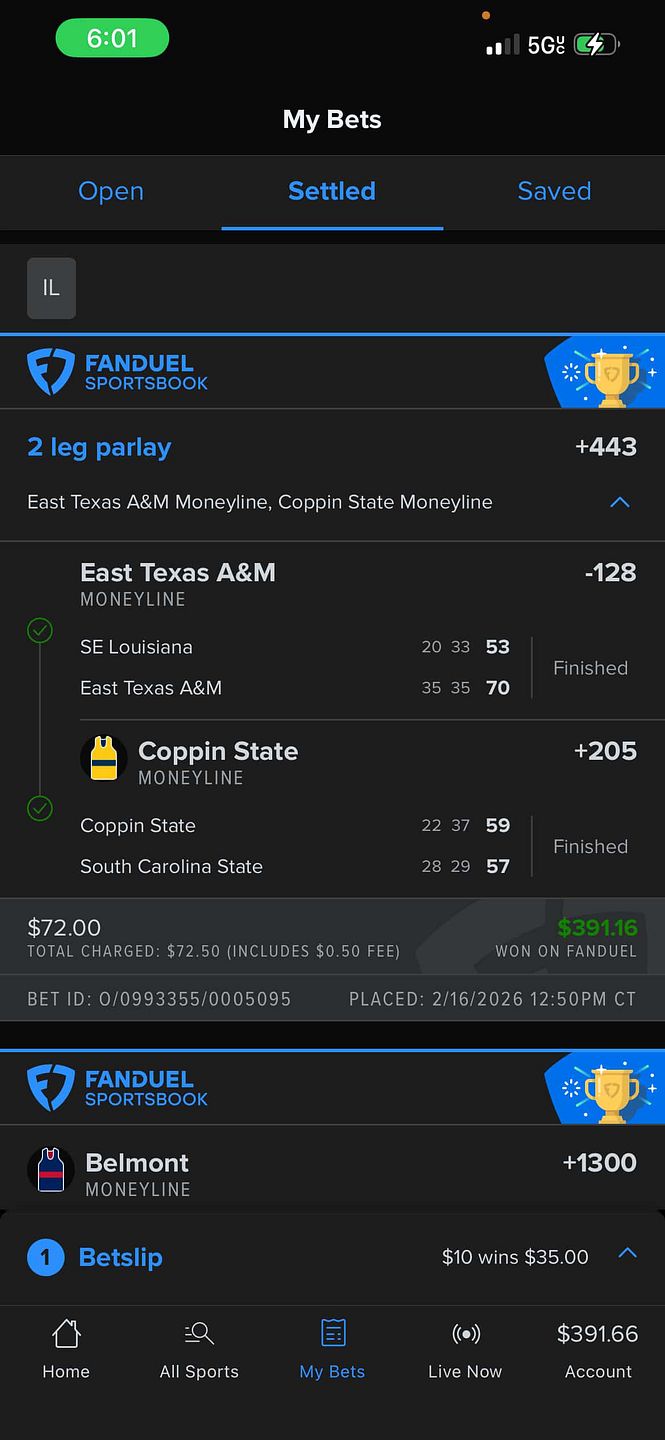The width and height of the screenshot is (665, 1440).
Task: Switch to the Open bets tab
Action: (x=111, y=191)
